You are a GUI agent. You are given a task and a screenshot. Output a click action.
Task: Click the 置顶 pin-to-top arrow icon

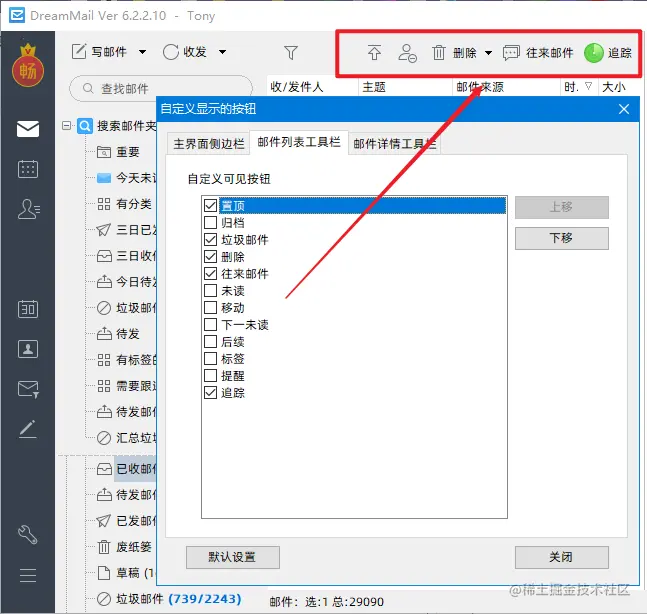point(374,53)
